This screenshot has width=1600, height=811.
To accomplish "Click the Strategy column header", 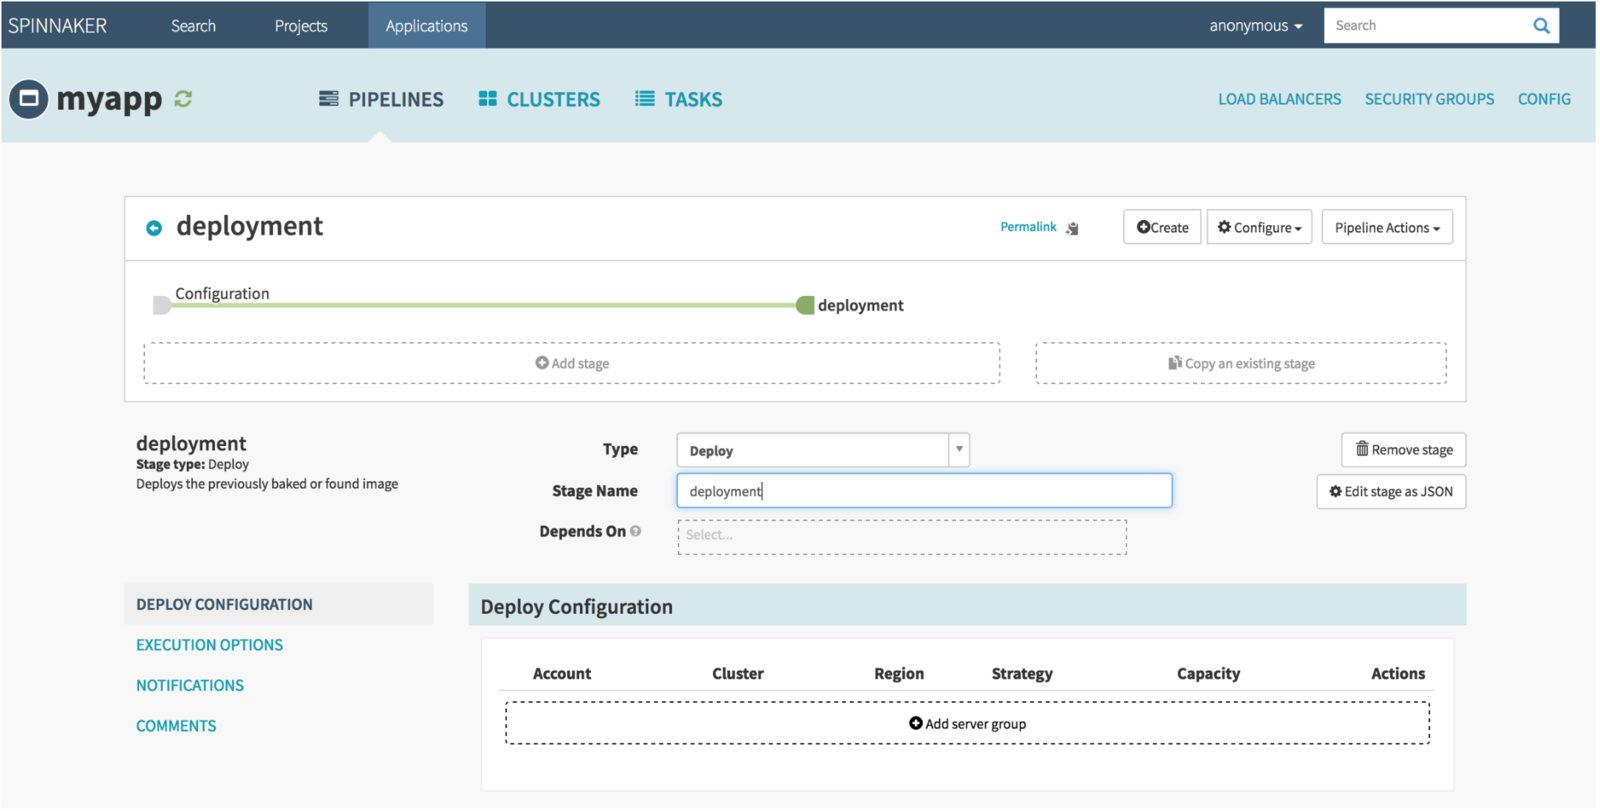I will (x=1022, y=674).
